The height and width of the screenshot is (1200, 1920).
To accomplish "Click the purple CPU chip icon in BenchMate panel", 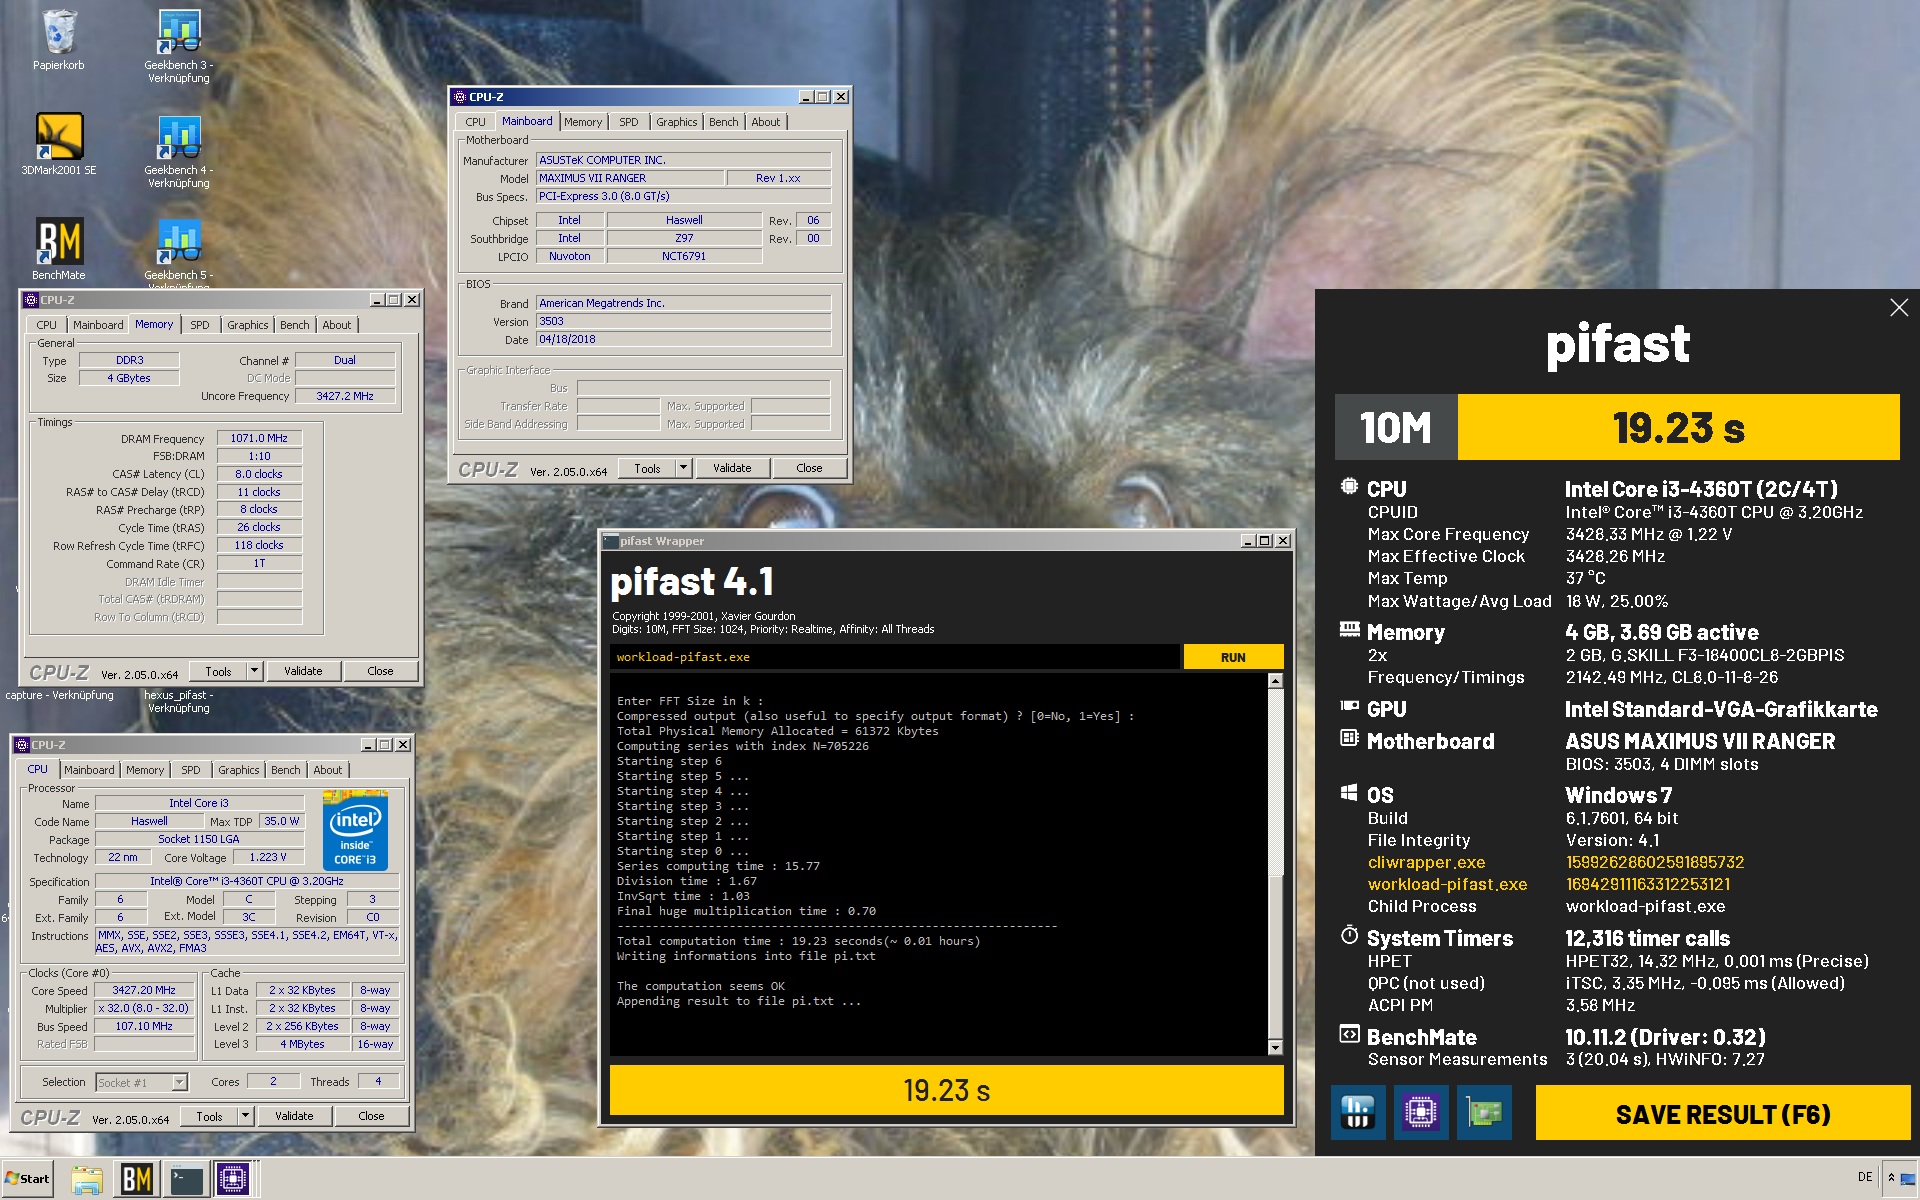I will click(x=1421, y=1112).
